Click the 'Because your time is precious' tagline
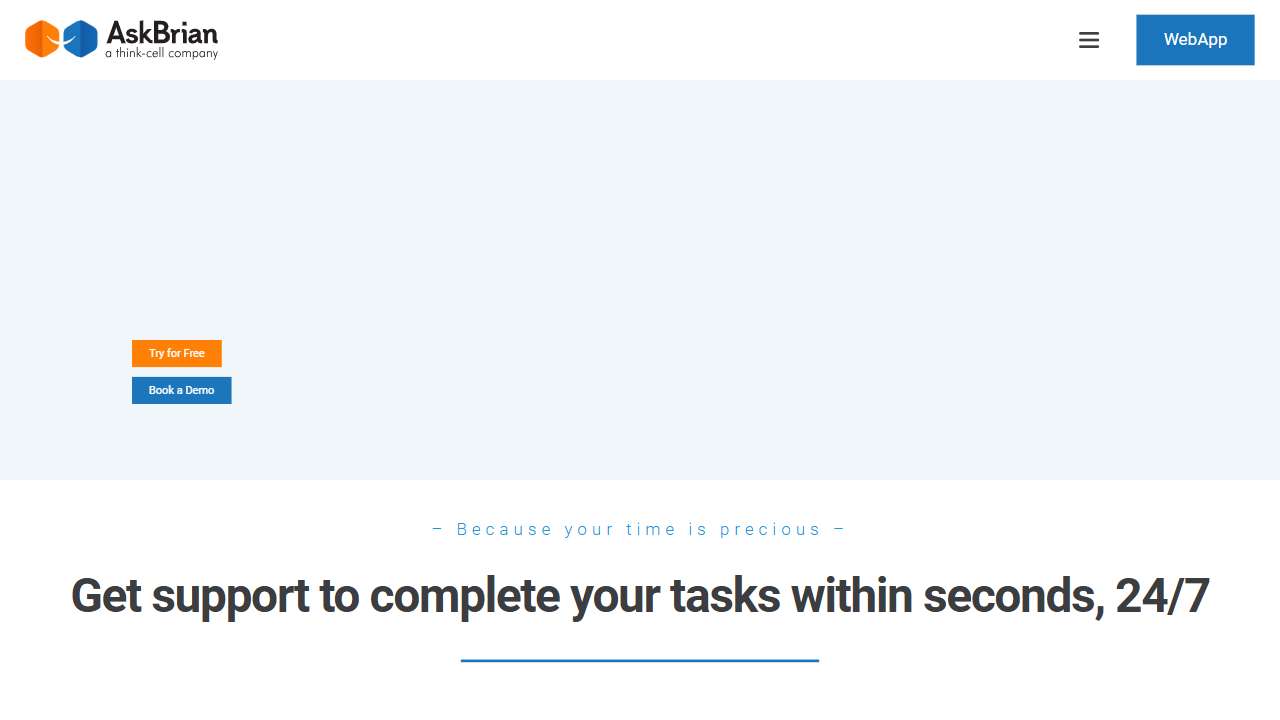 pos(639,529)
